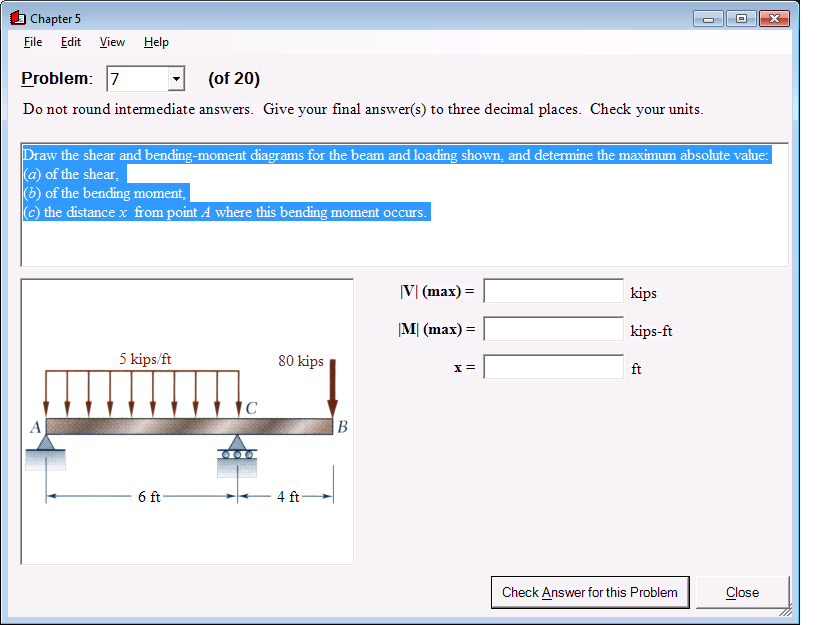
Task: Click the |M| (max) answer field
Action: (551, 328)
